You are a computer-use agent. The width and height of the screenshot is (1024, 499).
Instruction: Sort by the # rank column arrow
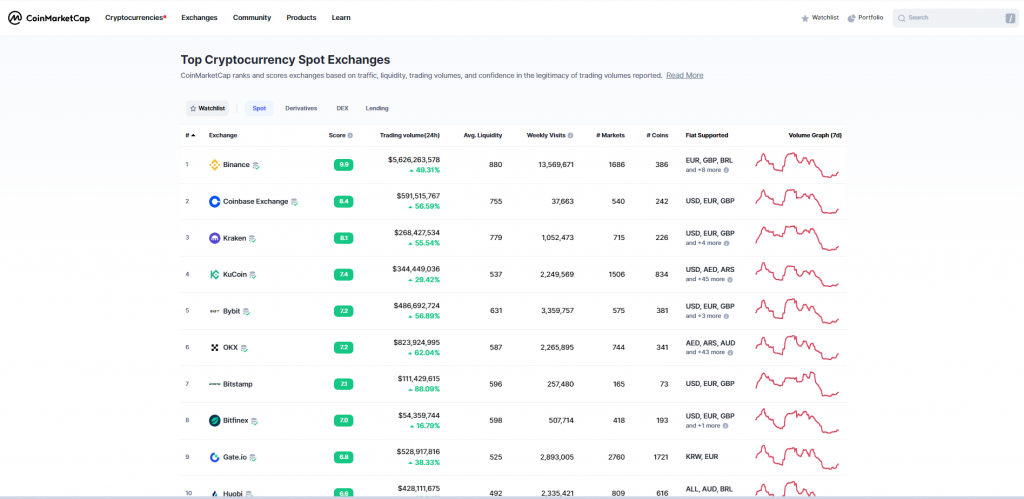(193, 135)
